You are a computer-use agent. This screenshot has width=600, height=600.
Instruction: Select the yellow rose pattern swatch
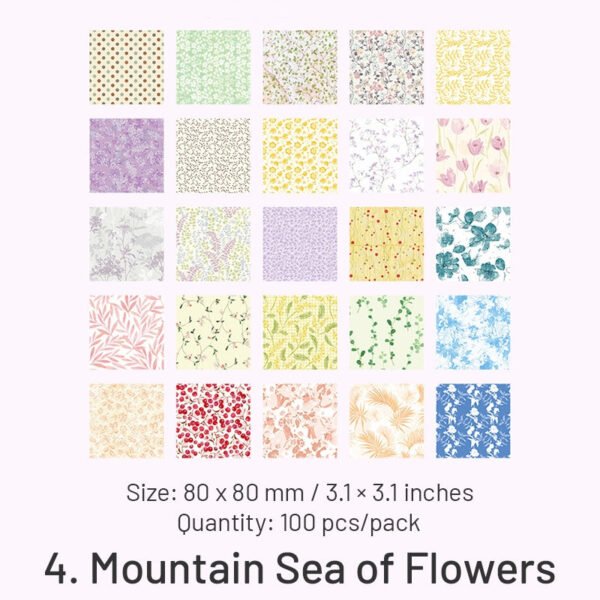tap(300, 155)
